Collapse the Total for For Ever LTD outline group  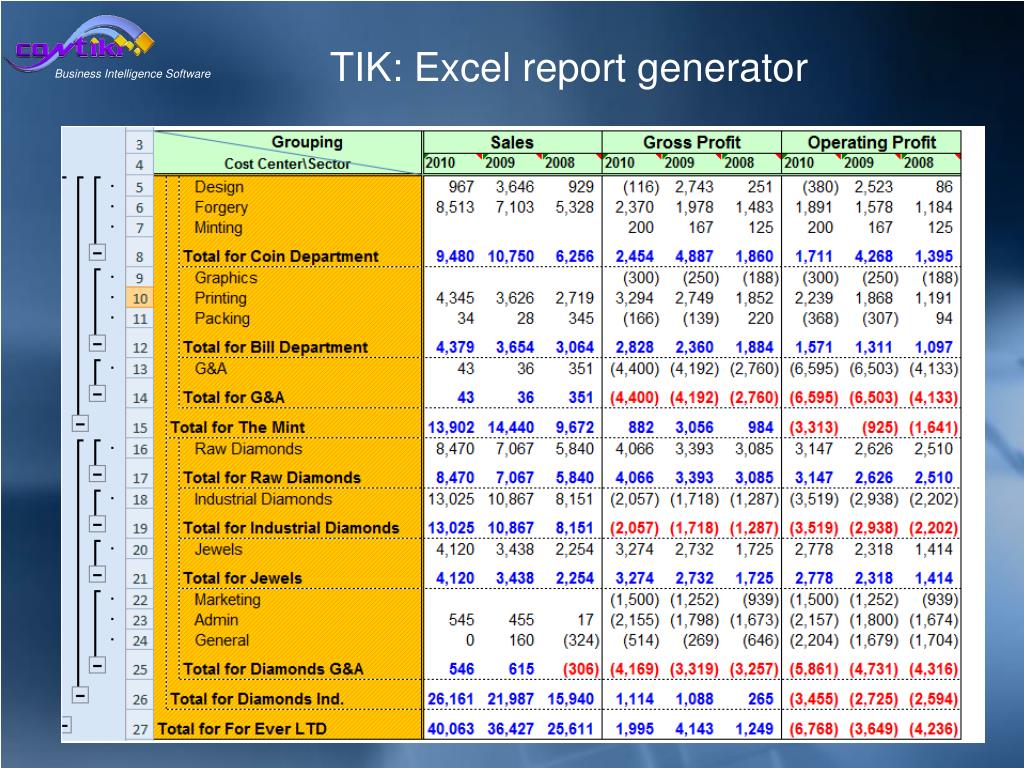[66, 724]
